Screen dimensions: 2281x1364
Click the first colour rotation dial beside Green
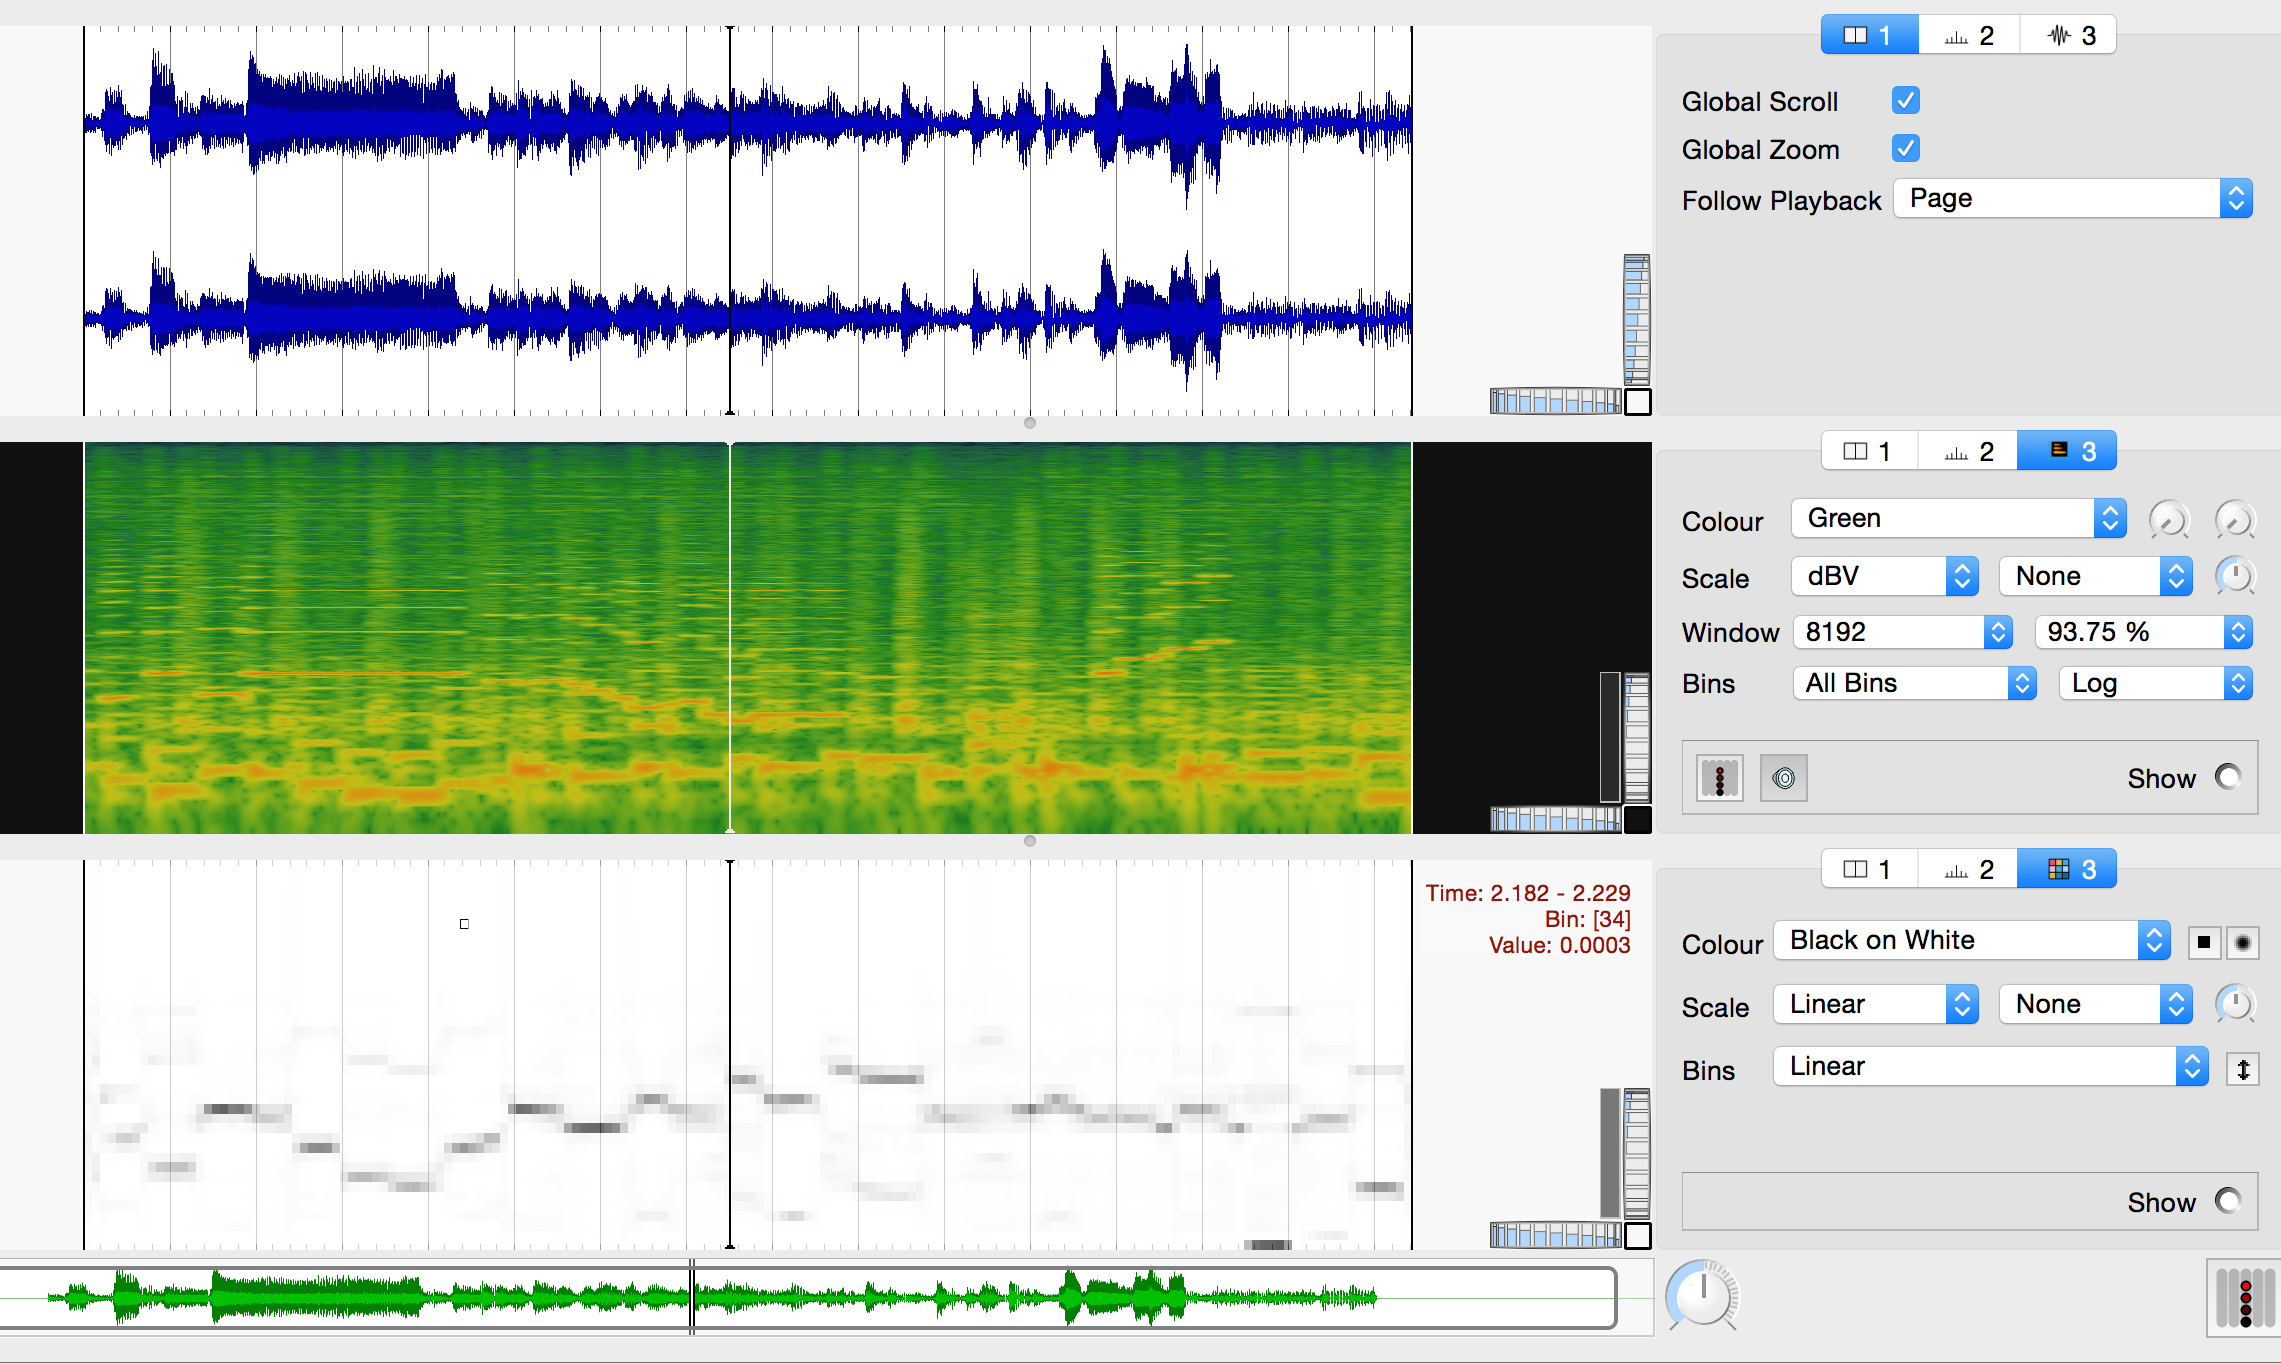tap(2169, 519)
